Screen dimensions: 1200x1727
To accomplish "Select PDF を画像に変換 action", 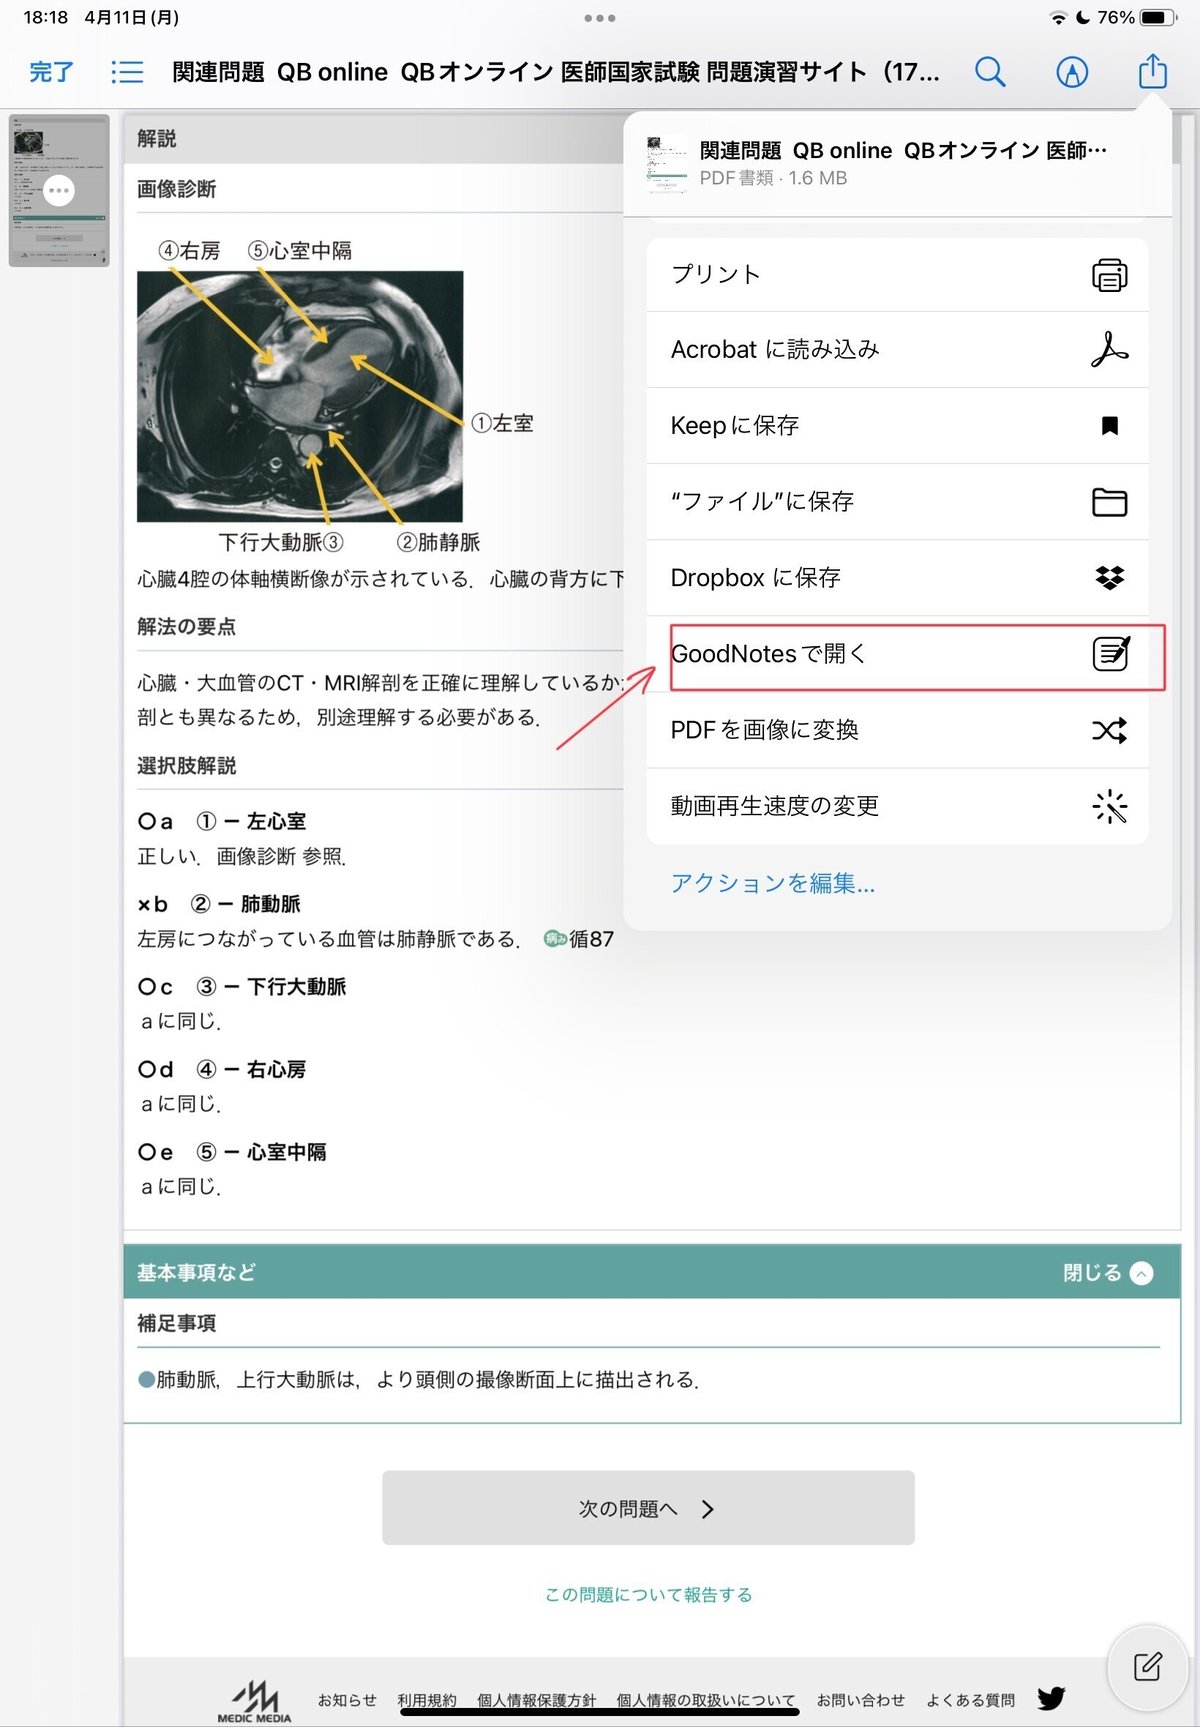I will [897, 730].
